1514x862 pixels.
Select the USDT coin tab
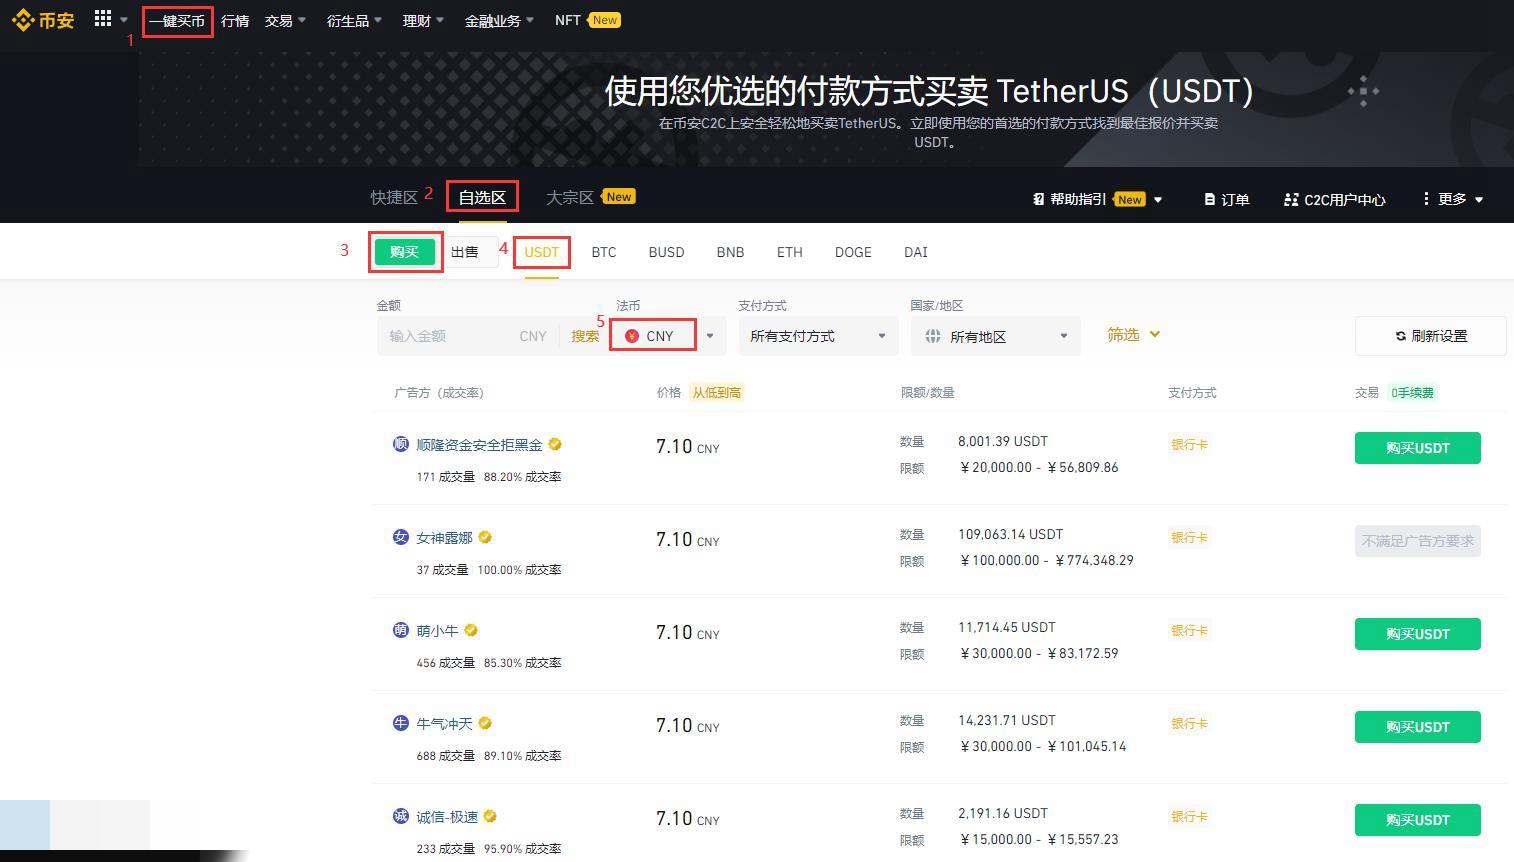542,252
